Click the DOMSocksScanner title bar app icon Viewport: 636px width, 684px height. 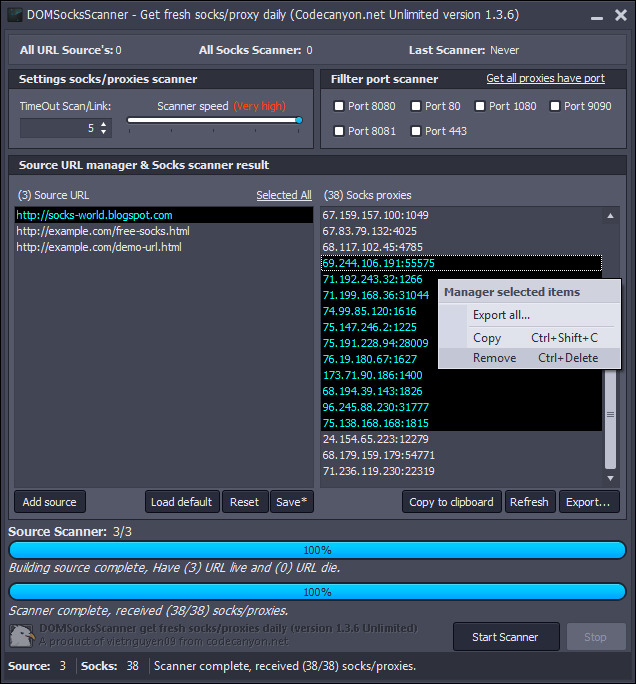pos(15,15)
